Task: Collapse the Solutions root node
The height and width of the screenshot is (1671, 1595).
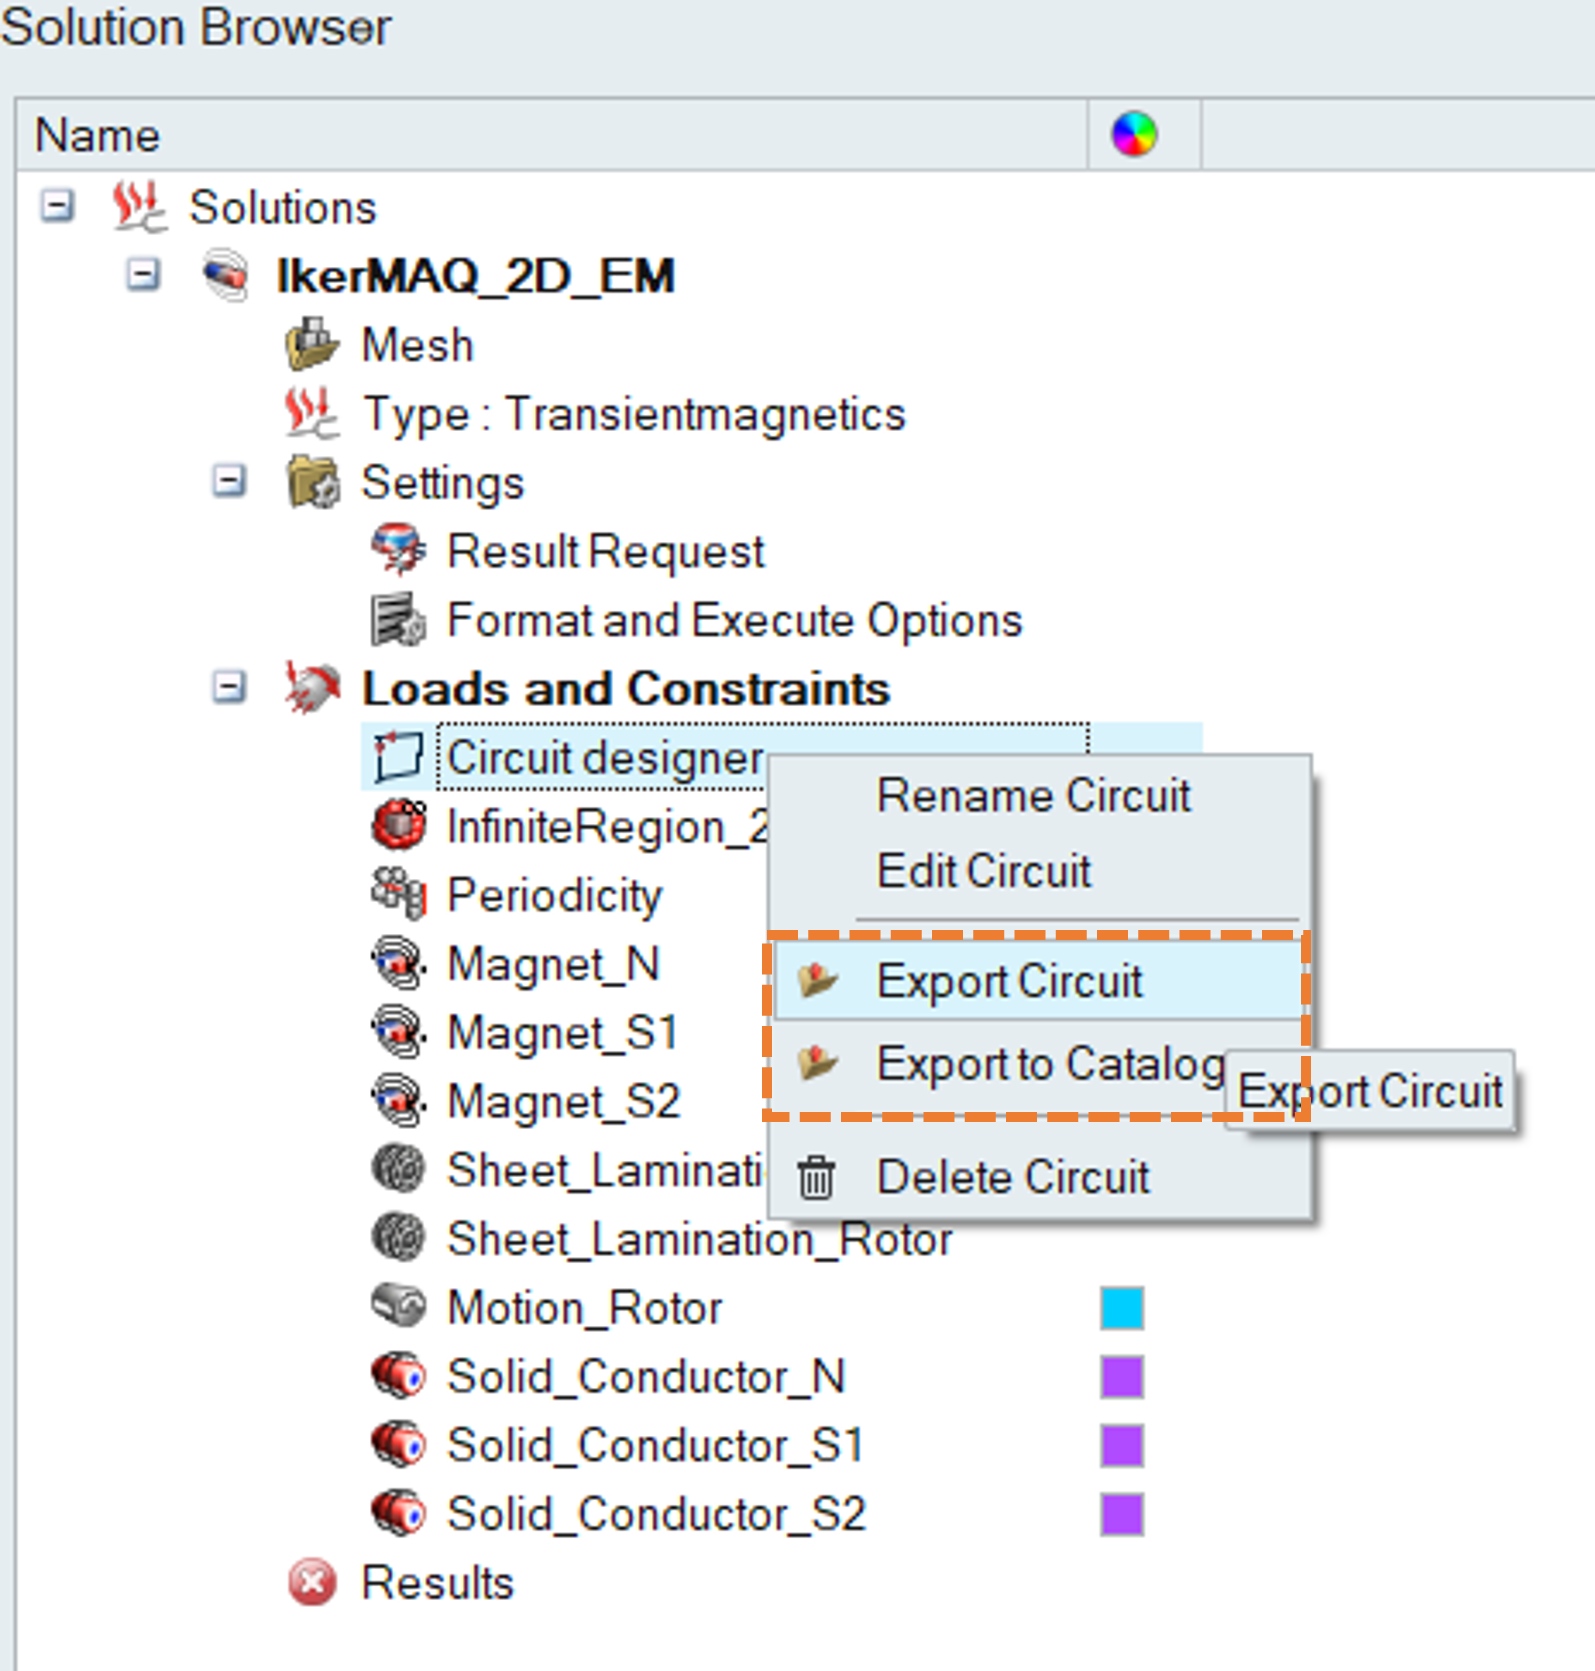Action: click(x=57, y=207)
